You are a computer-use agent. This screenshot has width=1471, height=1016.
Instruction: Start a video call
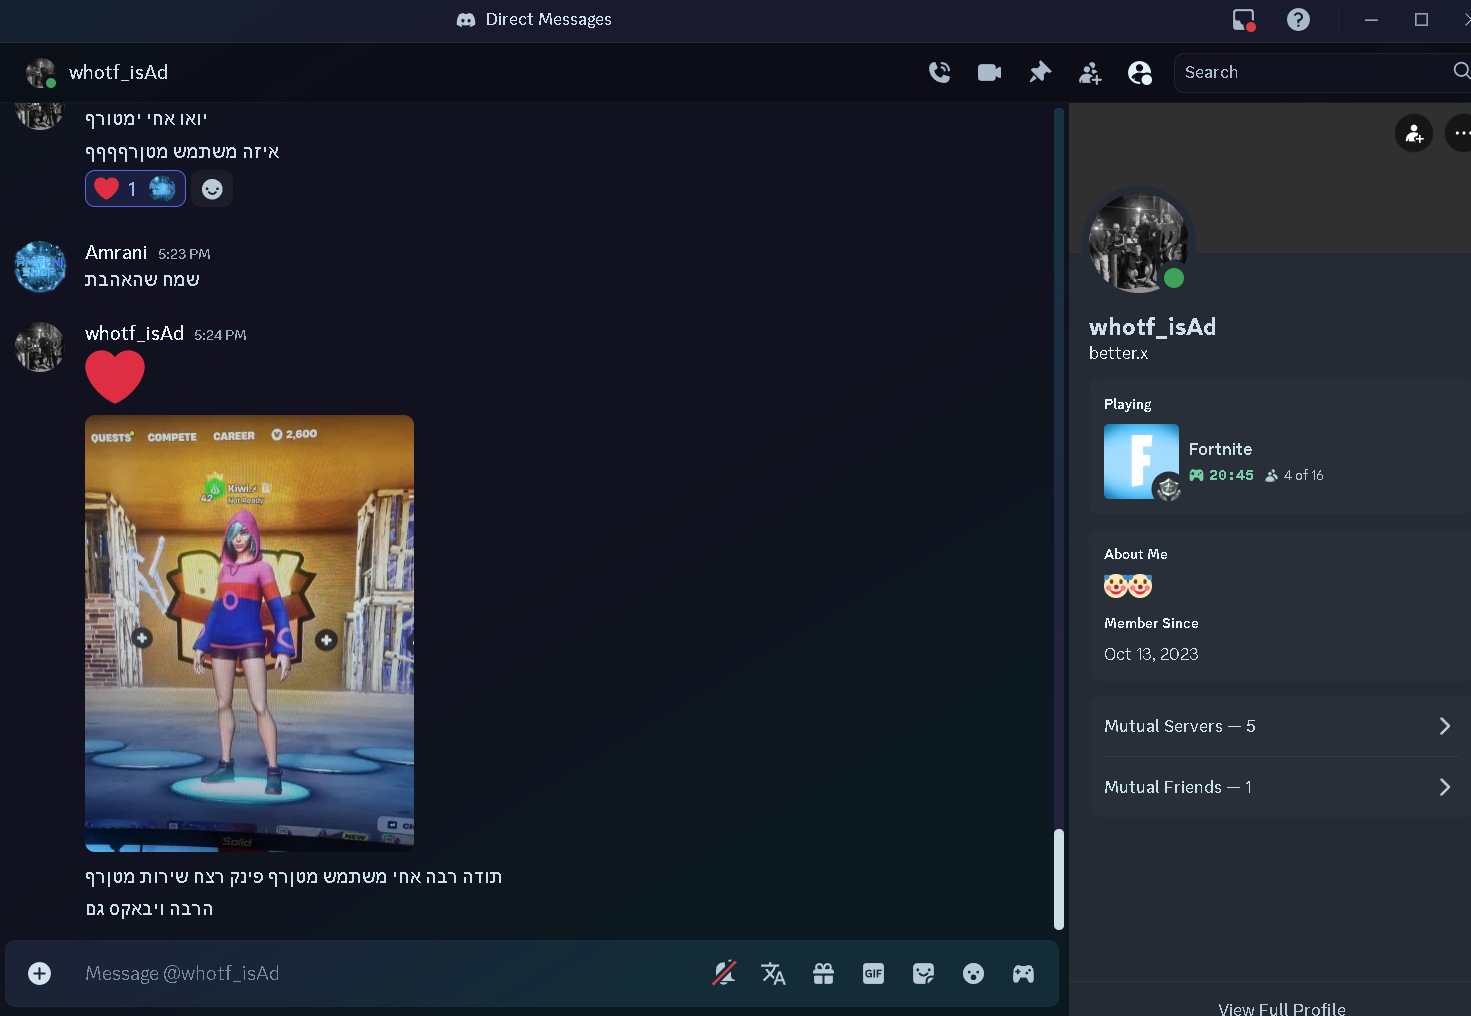(989, 72)
